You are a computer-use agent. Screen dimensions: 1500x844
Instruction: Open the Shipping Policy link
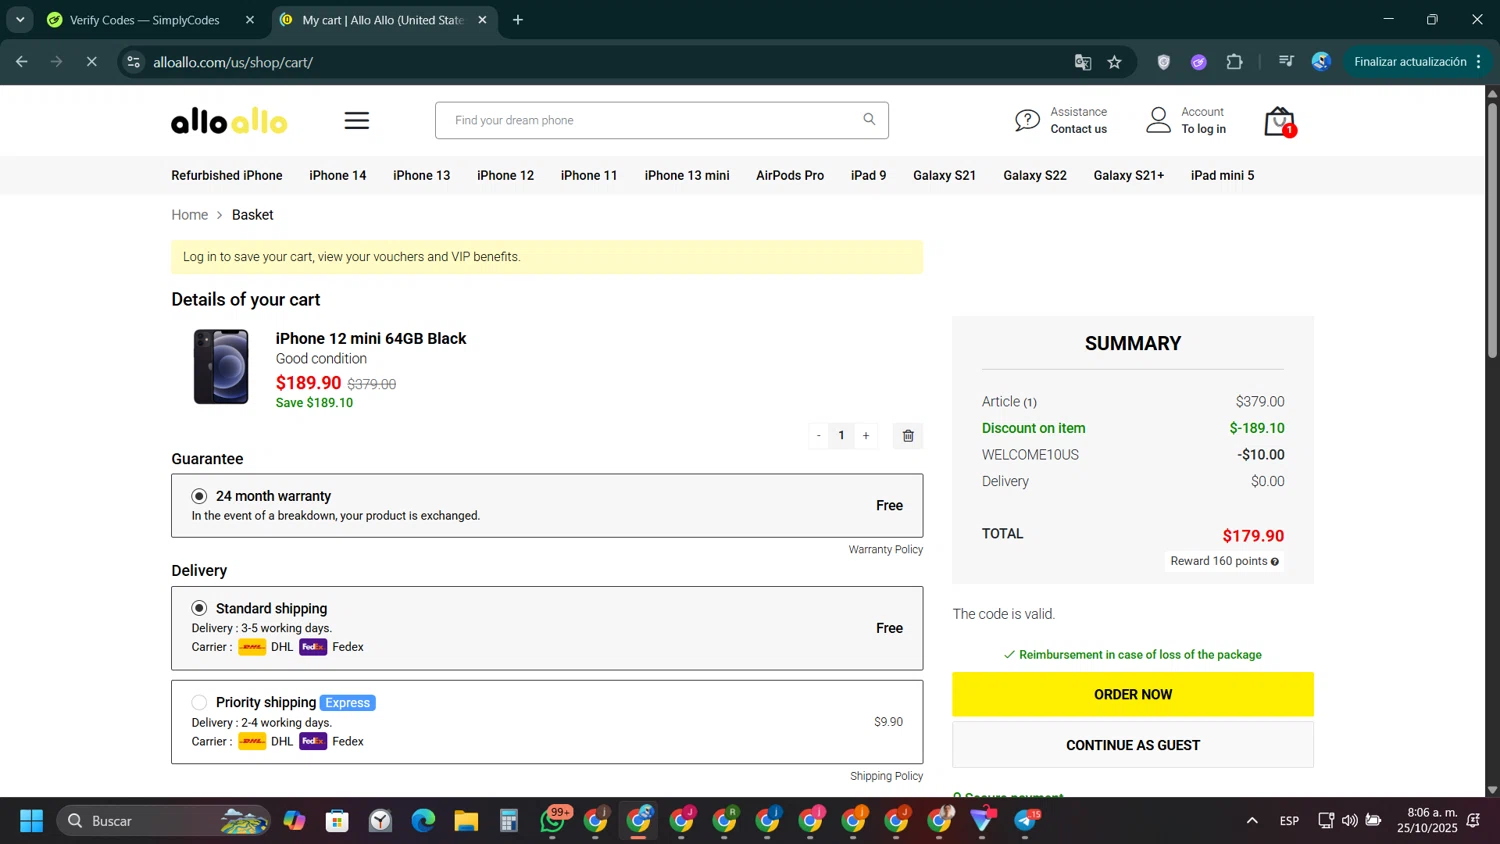[x=887, y=776]
